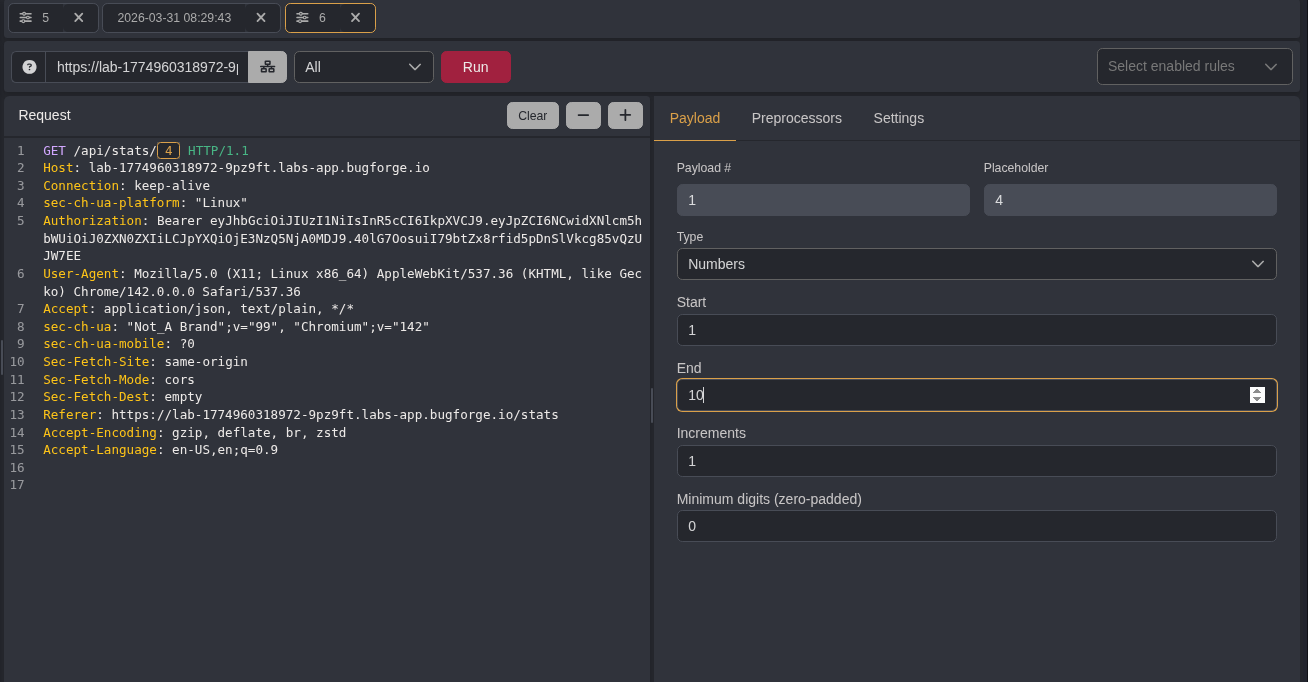This screenshot has height=682, width=1308.
Task: Close the session tab numbered 6
Action: (355, 18)
